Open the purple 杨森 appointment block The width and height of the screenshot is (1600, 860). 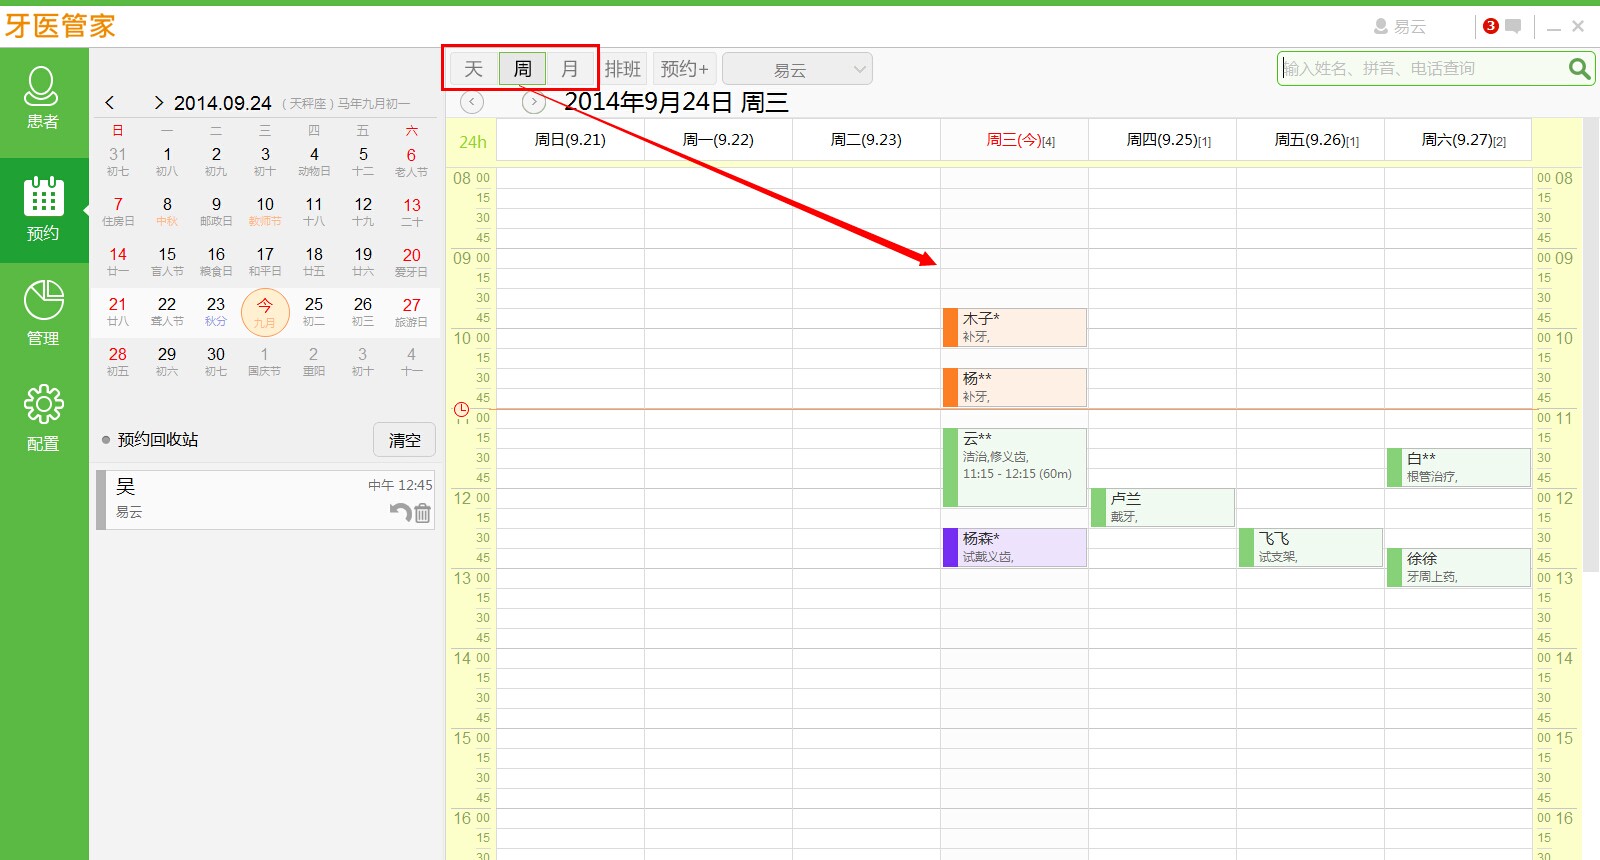point(1014,547)
